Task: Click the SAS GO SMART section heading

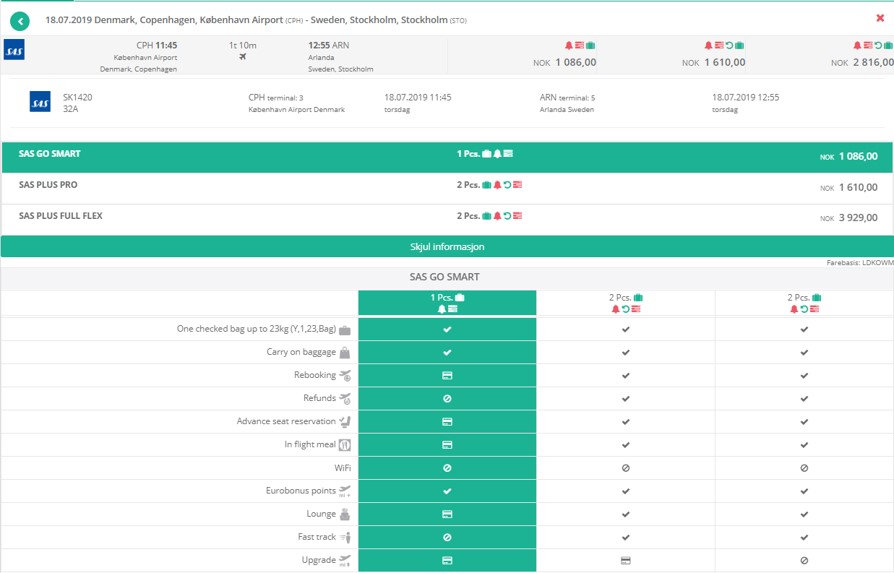Action: (444, 277)
